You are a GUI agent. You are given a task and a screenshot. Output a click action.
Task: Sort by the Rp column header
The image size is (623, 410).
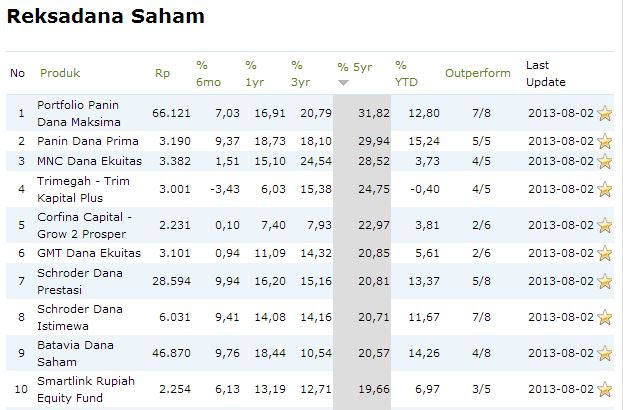coord(163,73)
